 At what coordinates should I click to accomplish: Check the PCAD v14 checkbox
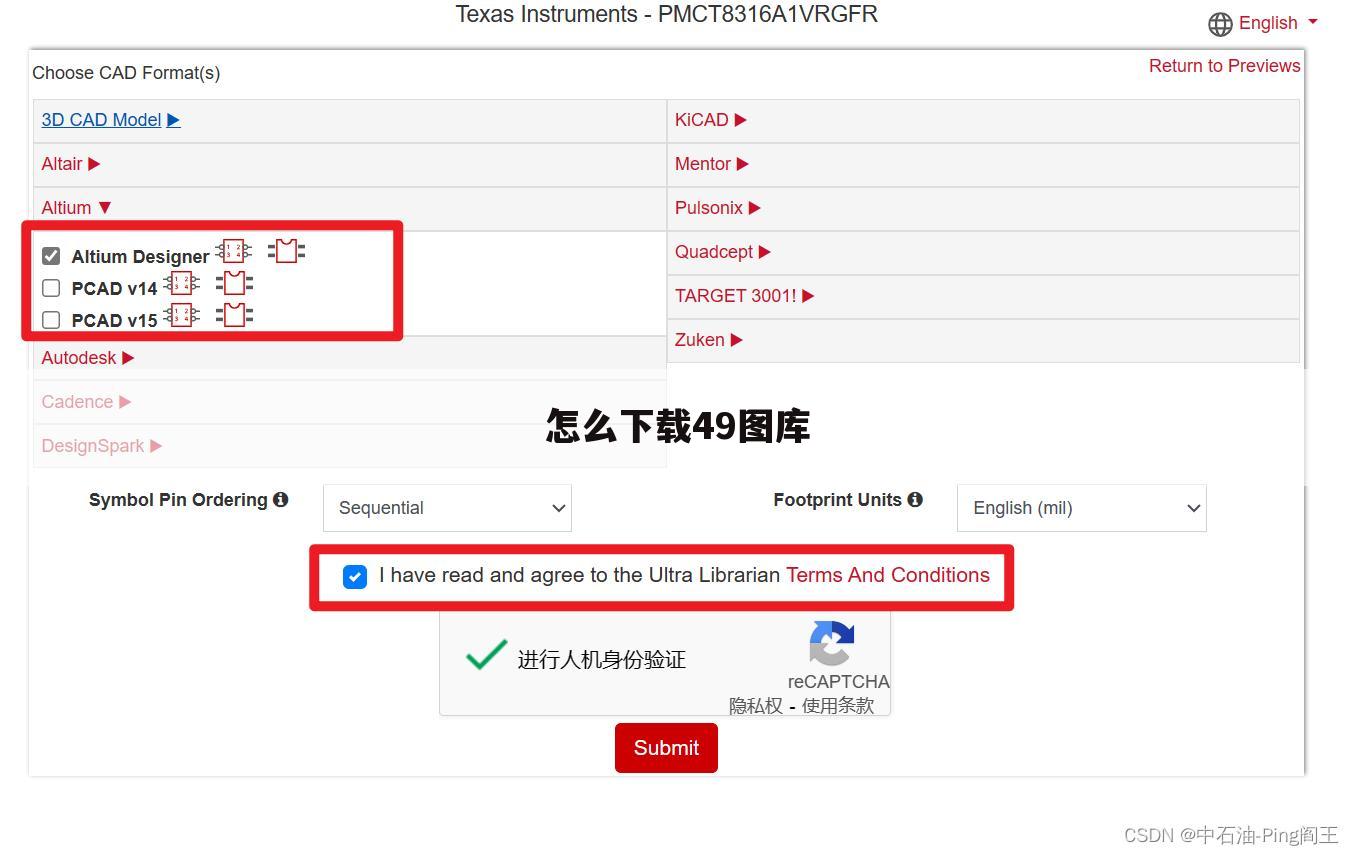coord(51,288)
